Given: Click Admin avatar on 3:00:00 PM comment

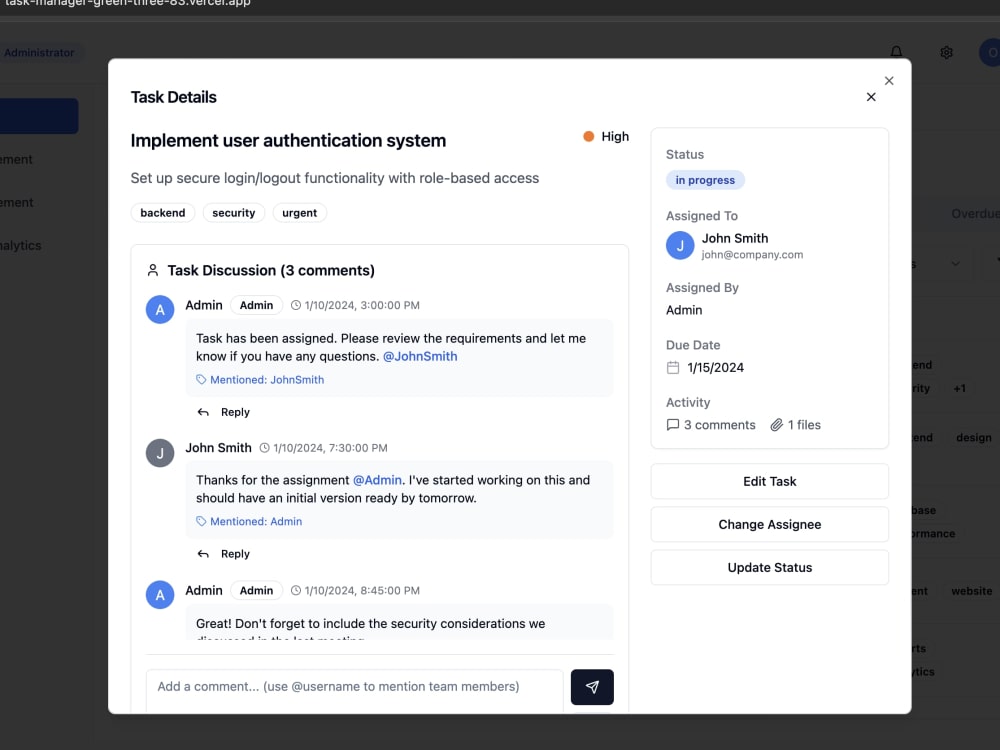Looking at the screenshot, I should coord(160,310).
